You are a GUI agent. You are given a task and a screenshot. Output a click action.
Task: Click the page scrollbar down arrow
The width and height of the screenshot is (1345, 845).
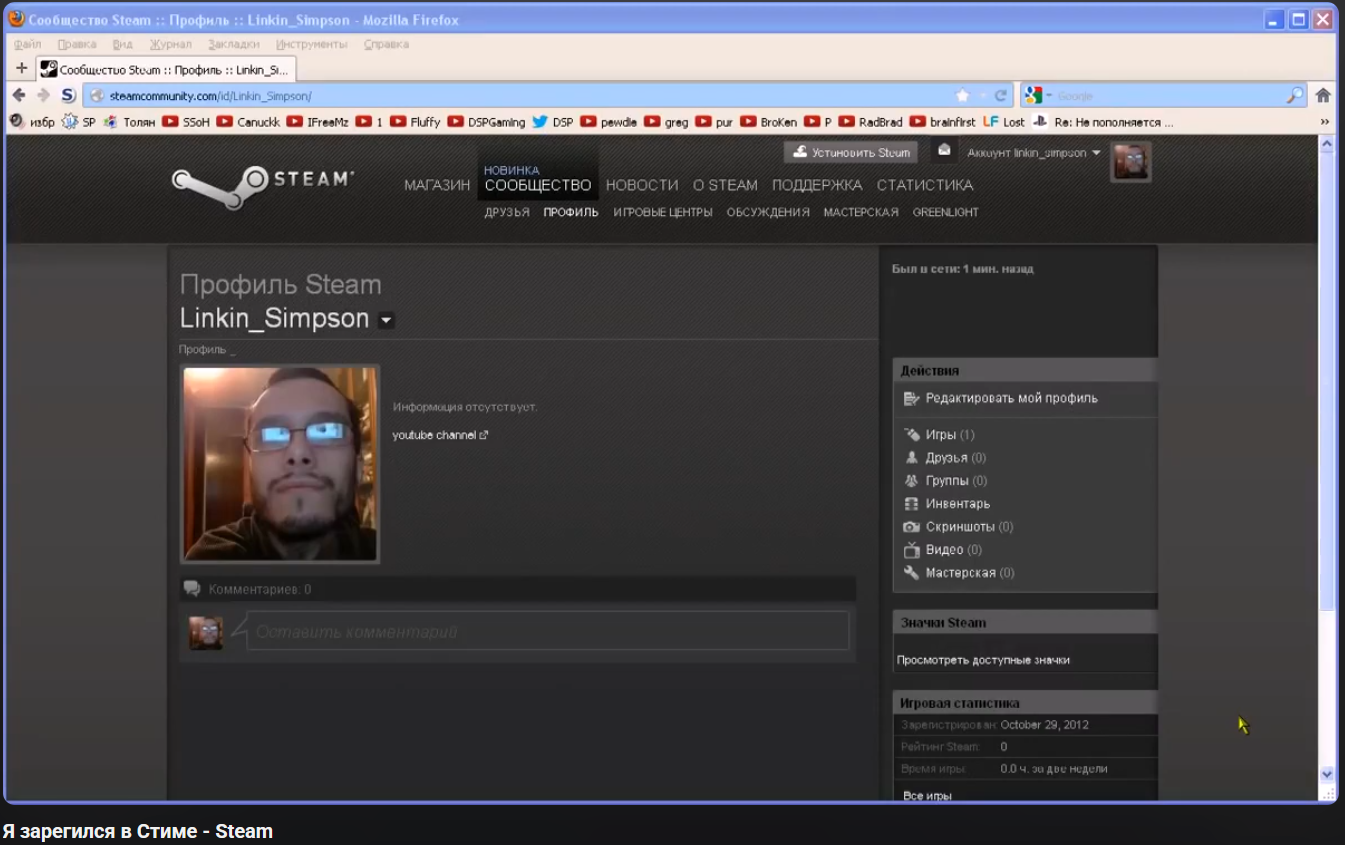(x=1327, y=774)
